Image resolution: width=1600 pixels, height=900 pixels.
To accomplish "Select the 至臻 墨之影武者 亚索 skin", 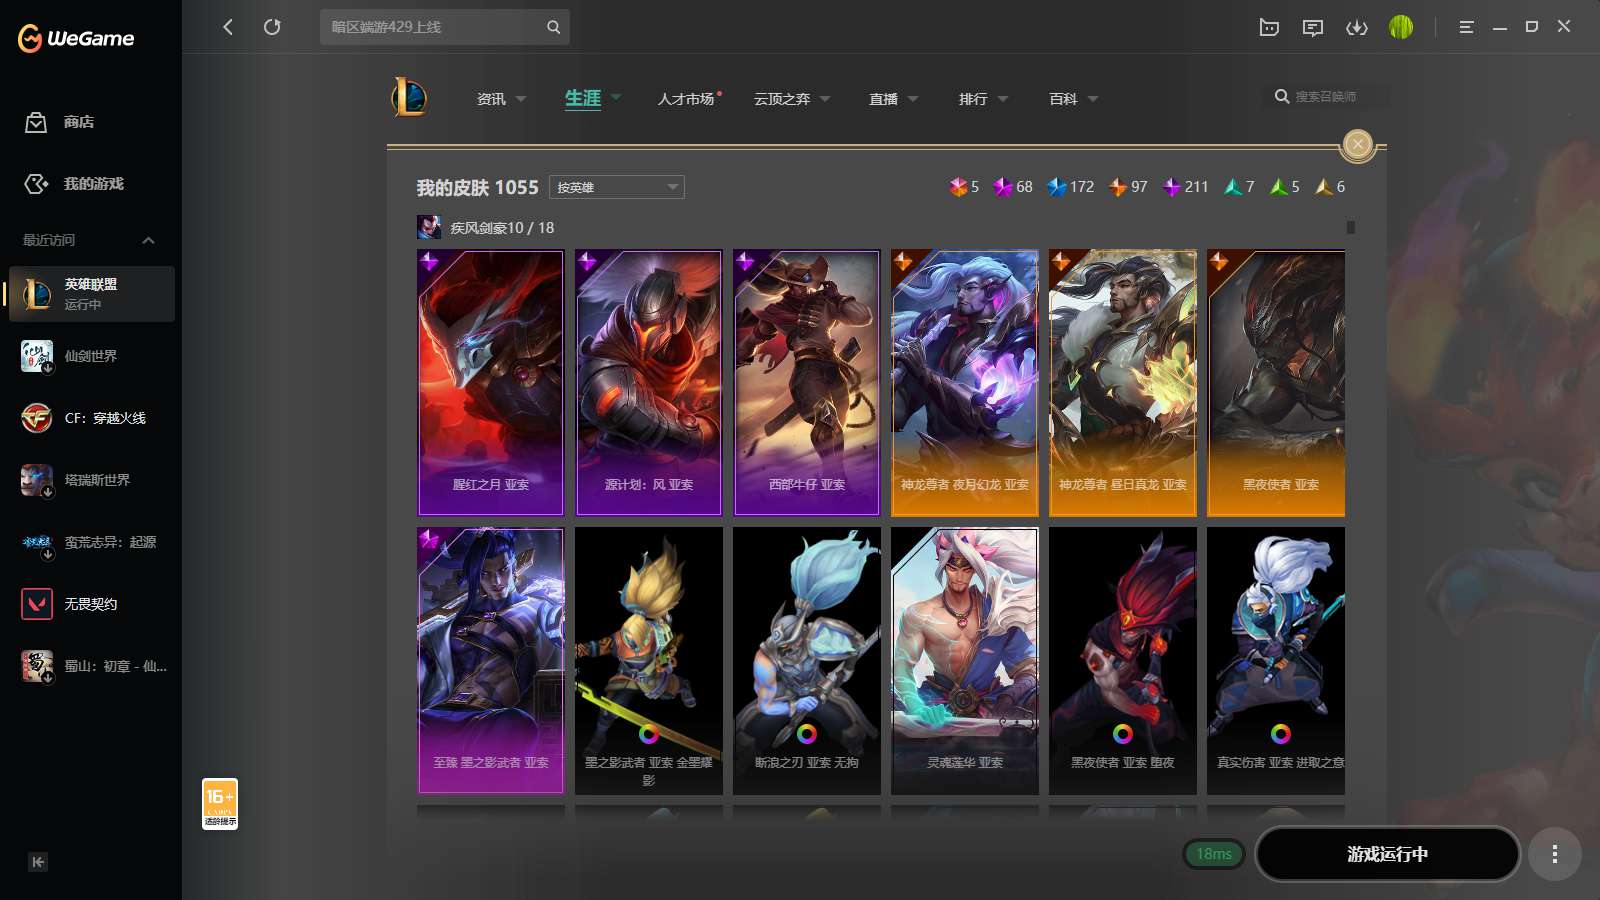I will (491, 661).
